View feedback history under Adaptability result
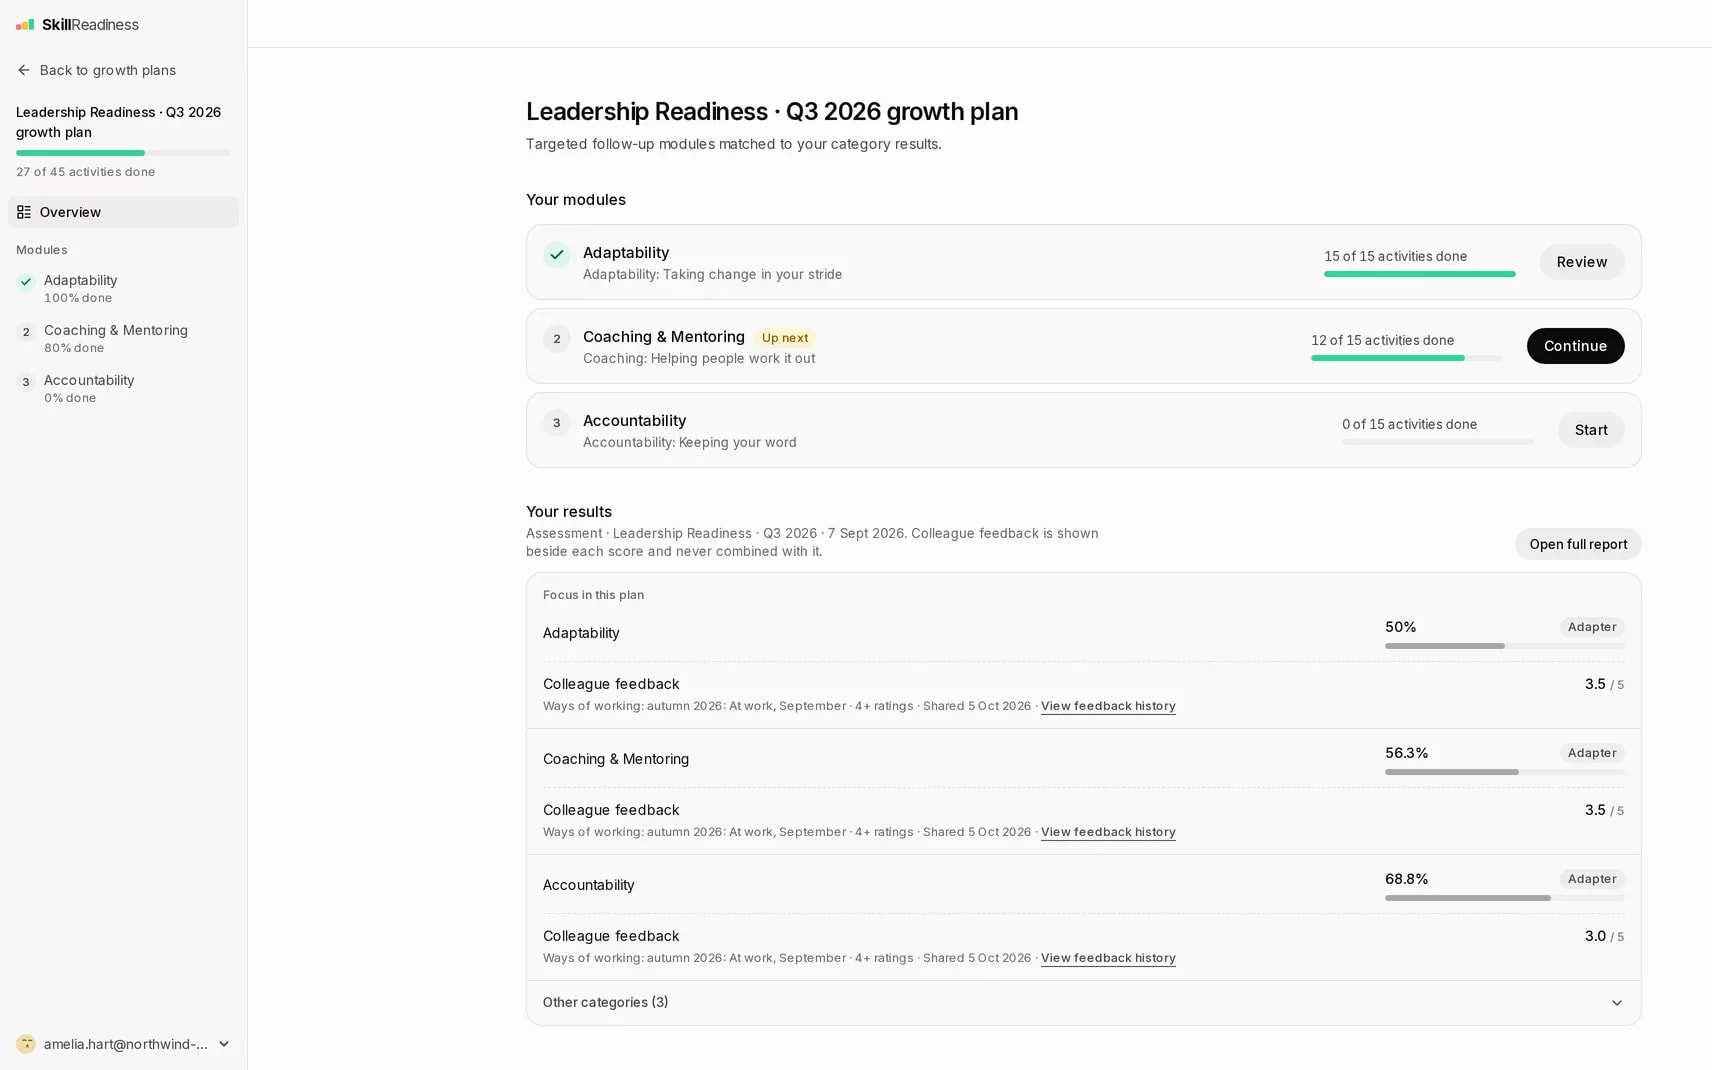 1108,706
